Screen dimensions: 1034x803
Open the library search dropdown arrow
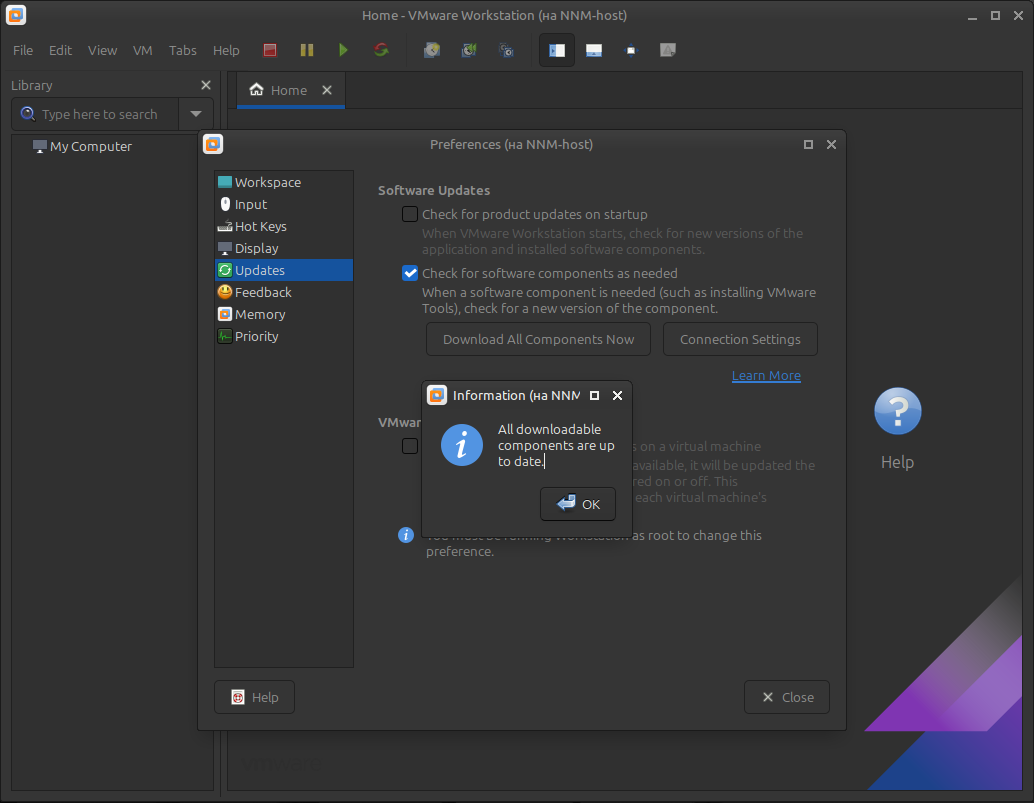point(196,114)
